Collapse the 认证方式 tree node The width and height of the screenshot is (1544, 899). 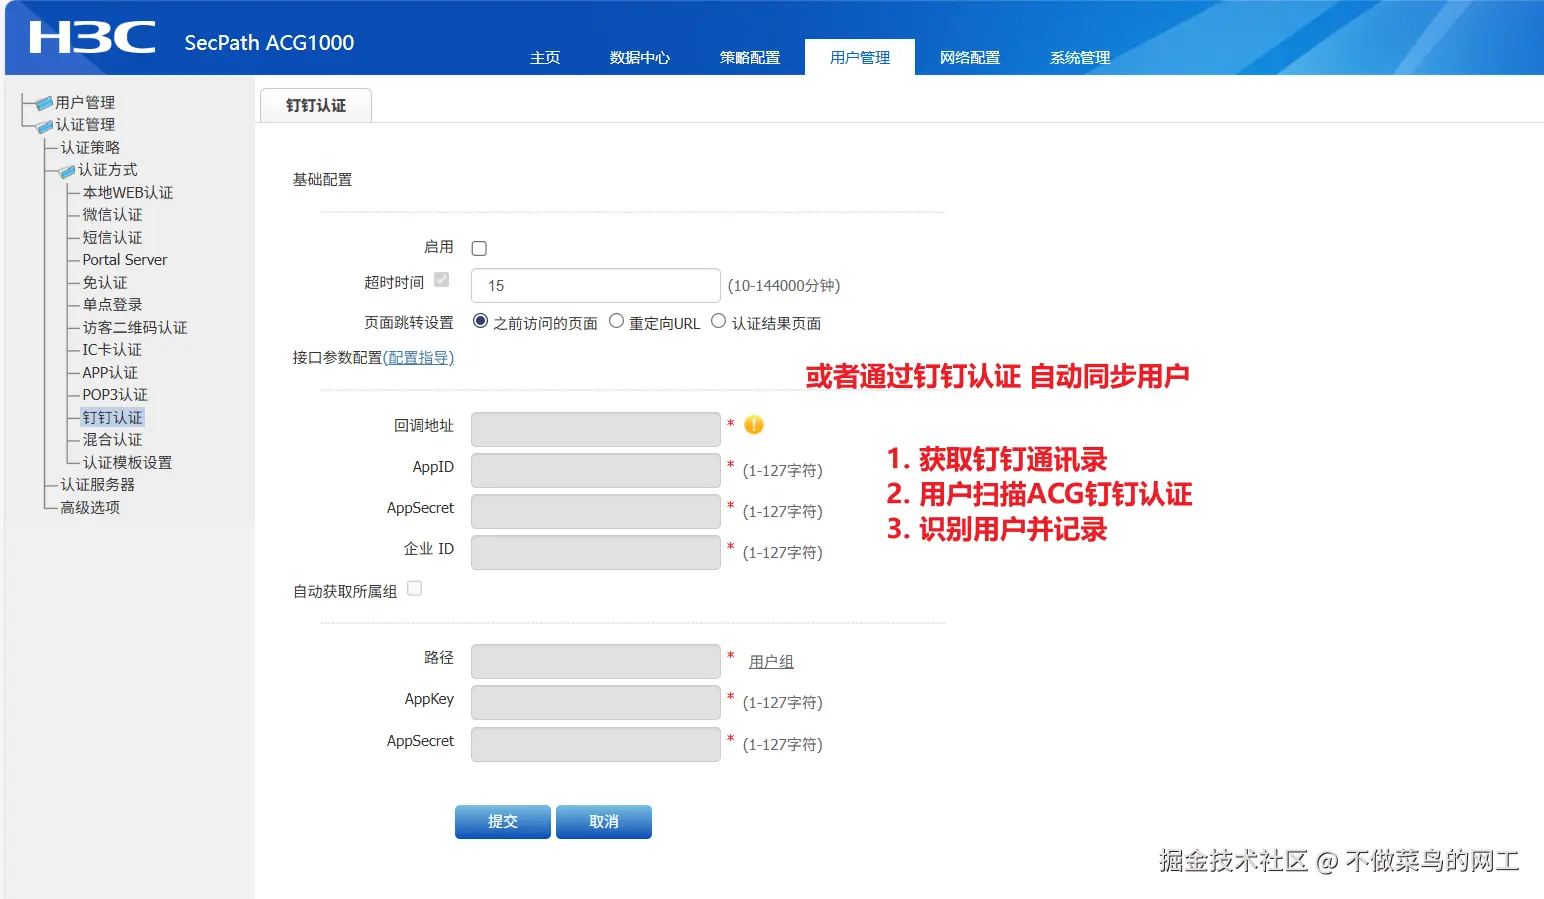[108, 170]
